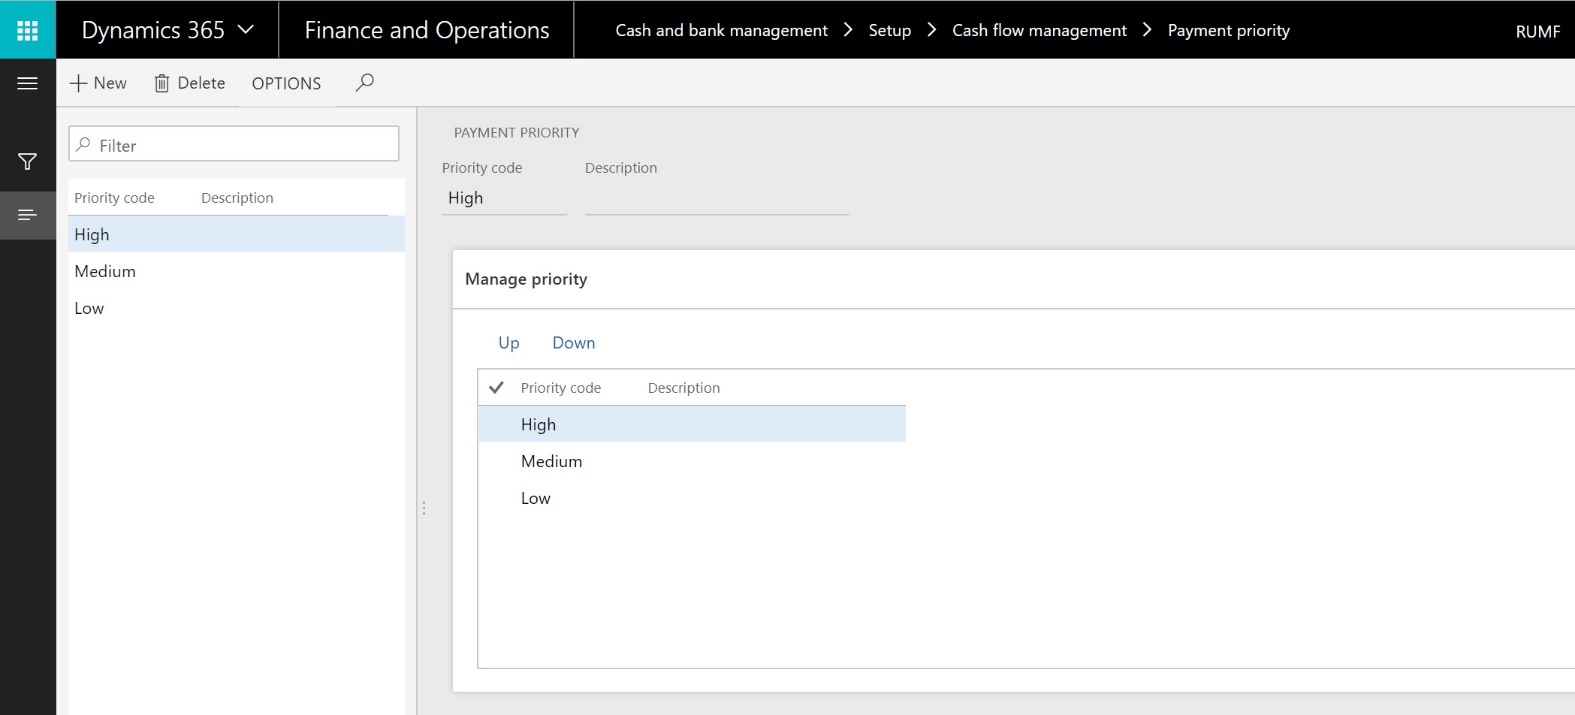1575x715 pixels.
Task: Click the pane splitter dots handle
Action: click(424, 508)
